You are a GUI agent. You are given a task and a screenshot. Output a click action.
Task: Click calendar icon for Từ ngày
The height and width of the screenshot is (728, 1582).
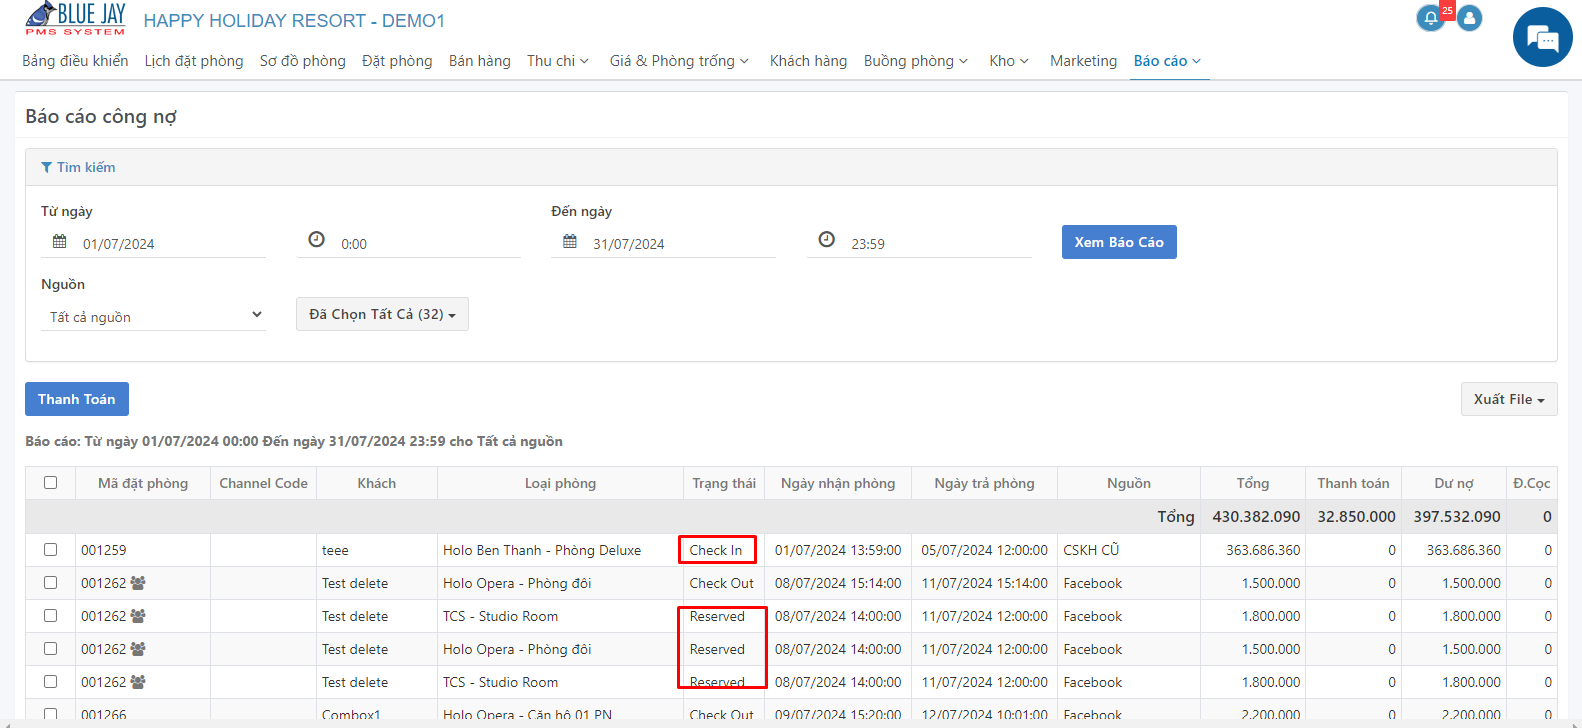pyautogui.click(x=60, y=242)
